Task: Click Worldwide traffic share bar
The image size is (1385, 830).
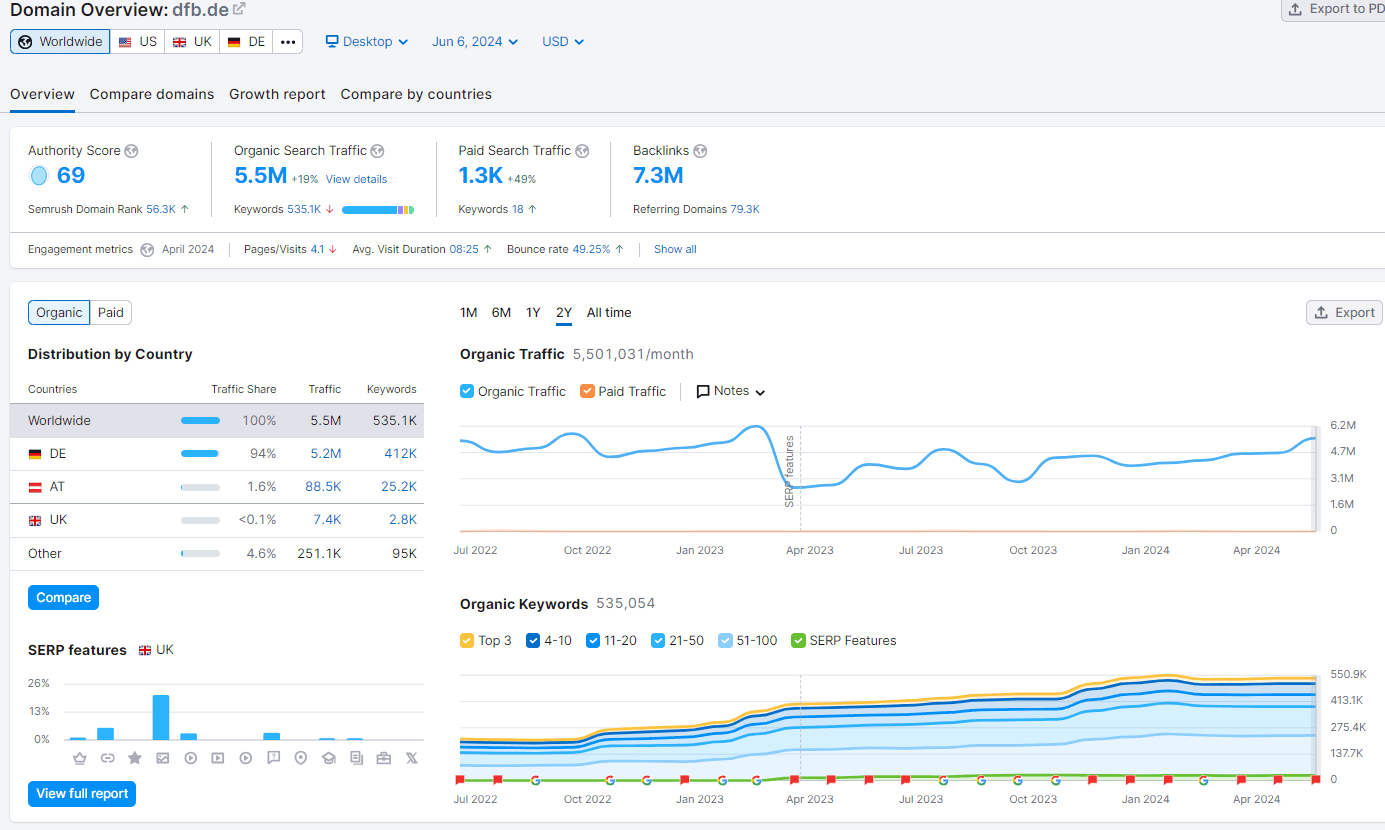Action: pyautogui.click(x=200, y=421)
